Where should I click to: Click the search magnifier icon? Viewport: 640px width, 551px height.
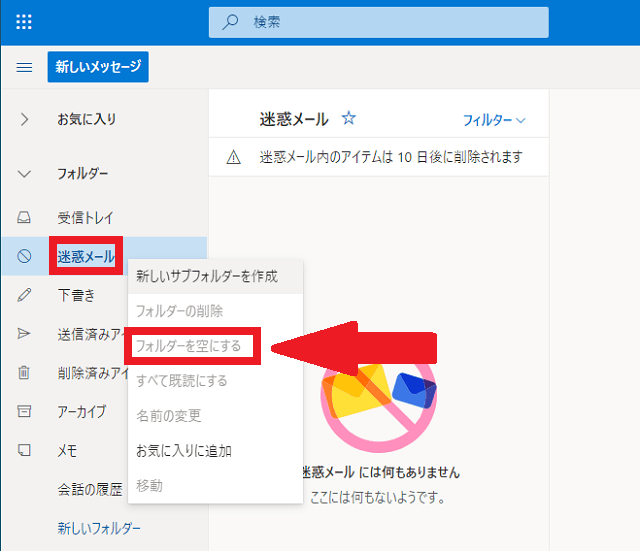pyautogui.click(x=230, y=22)
